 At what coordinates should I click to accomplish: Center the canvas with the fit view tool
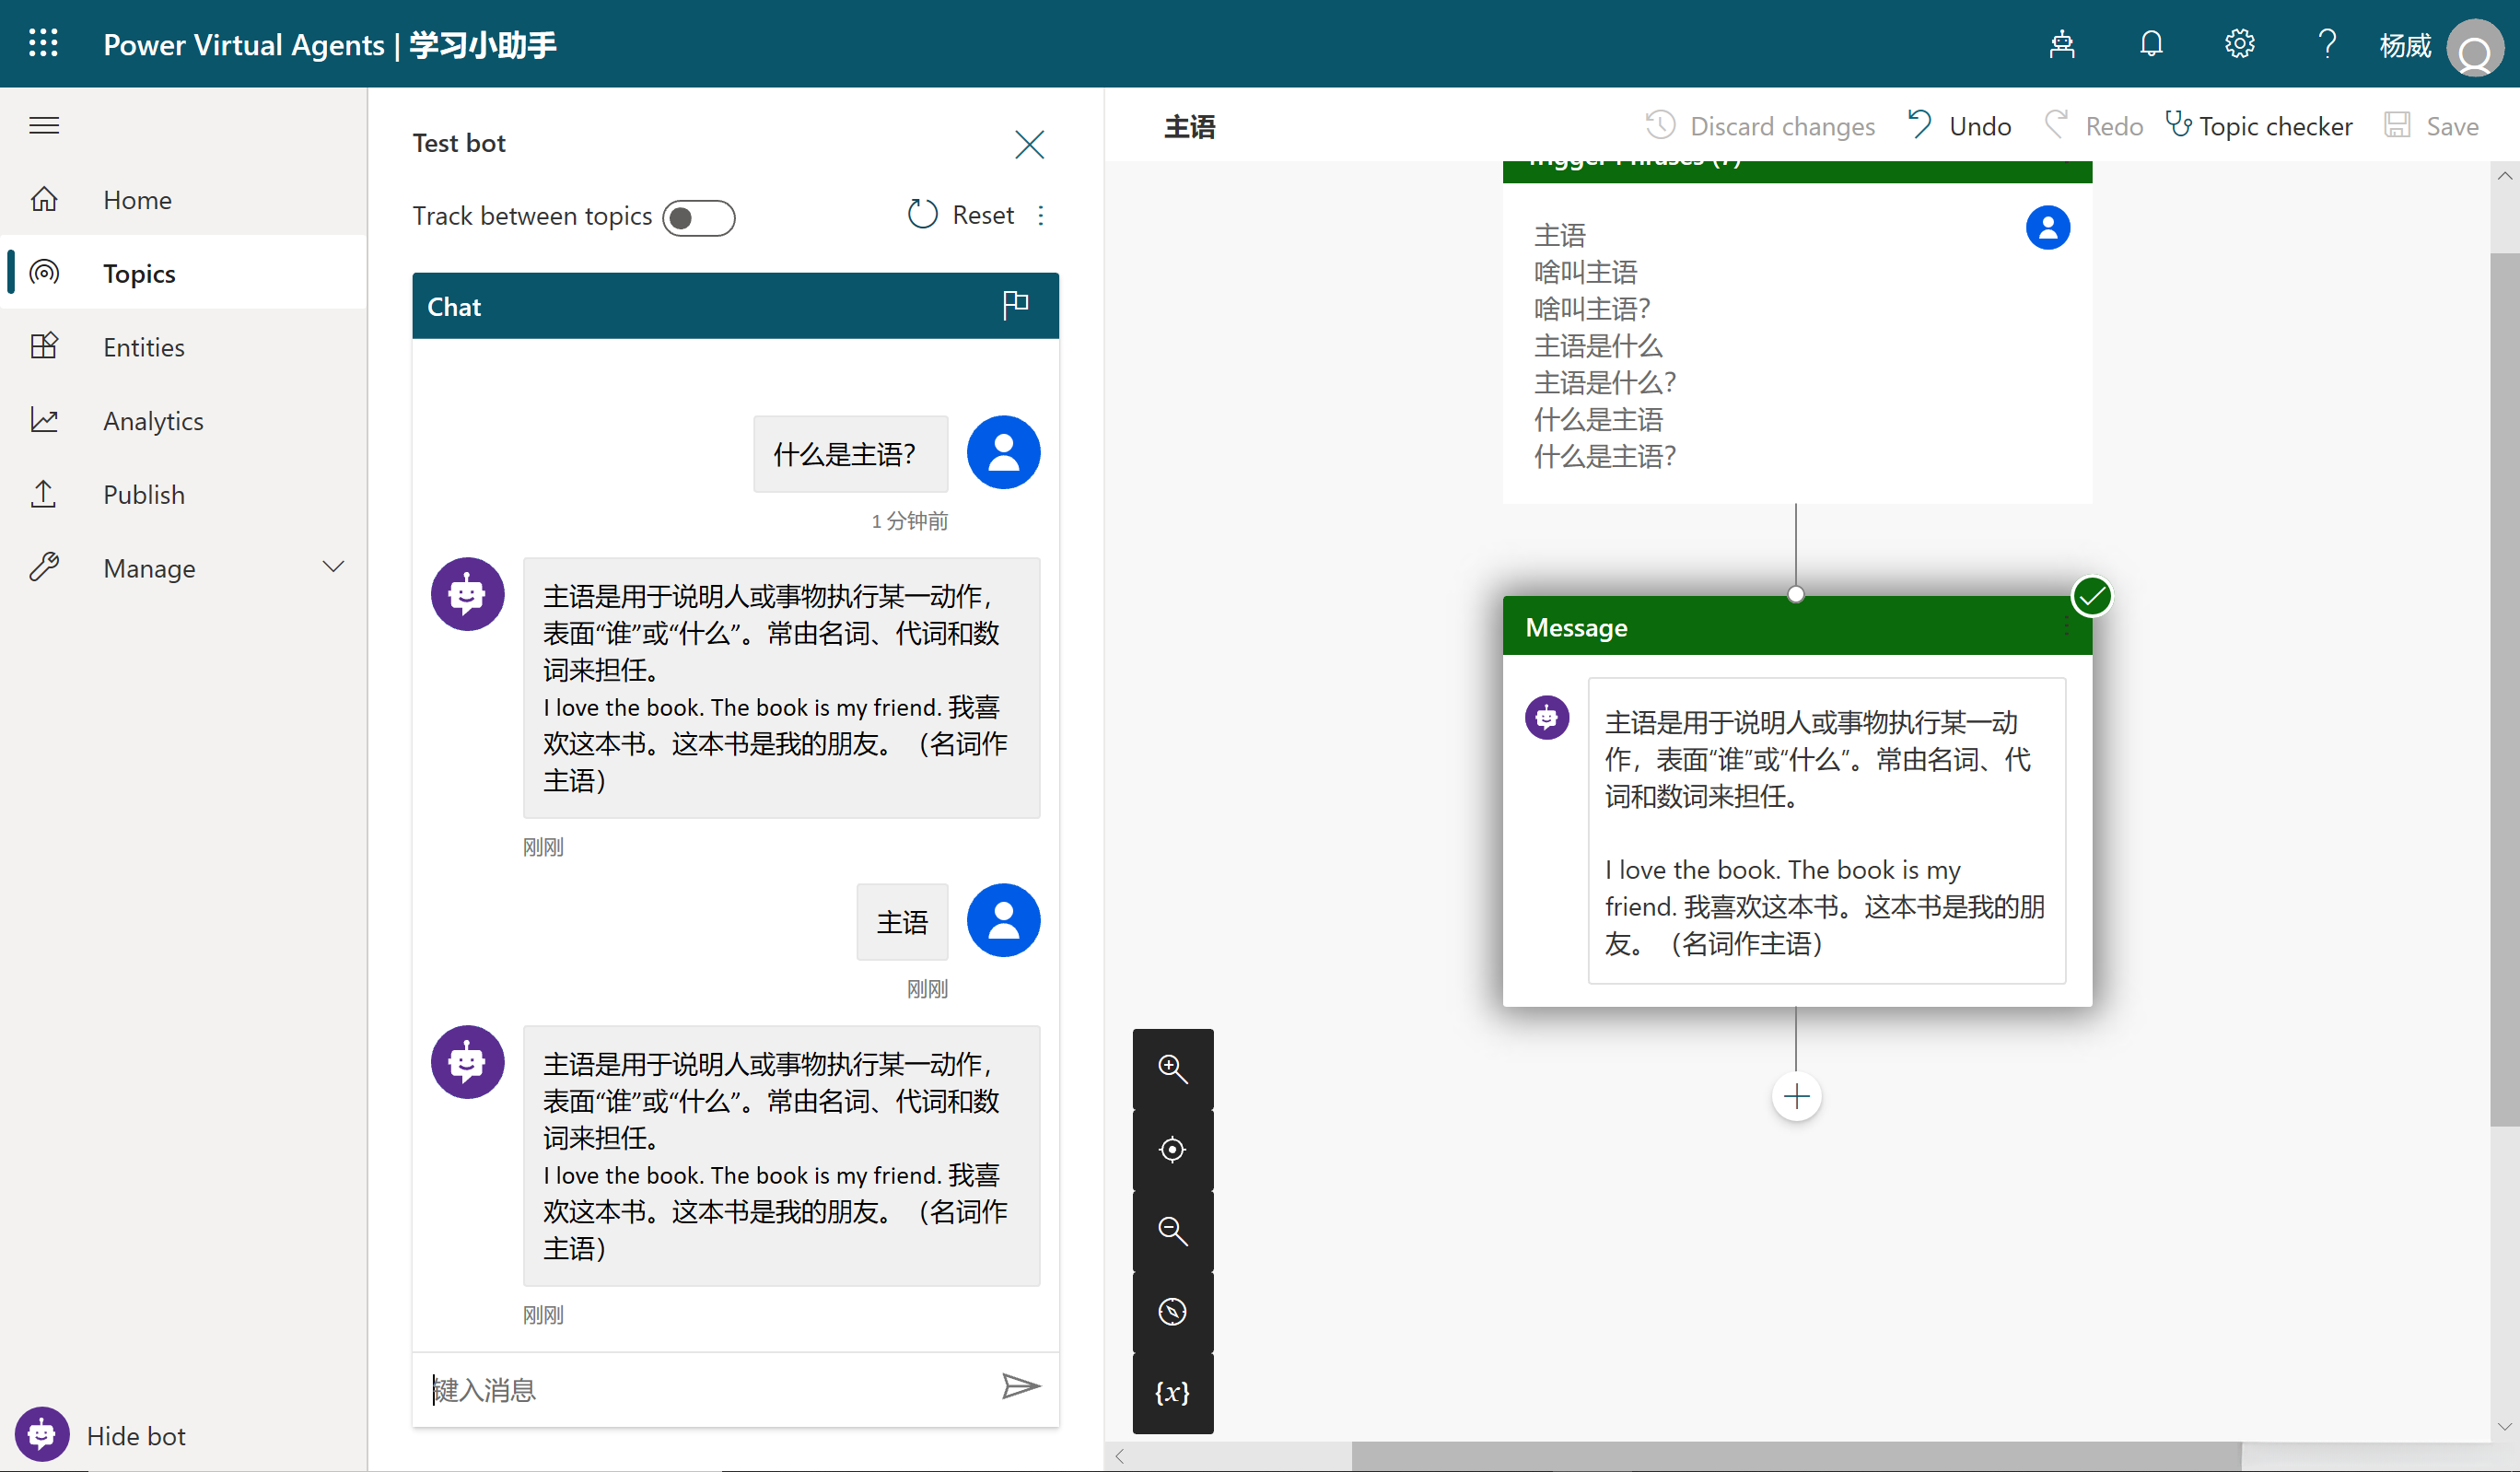tap(1172, 1149)
